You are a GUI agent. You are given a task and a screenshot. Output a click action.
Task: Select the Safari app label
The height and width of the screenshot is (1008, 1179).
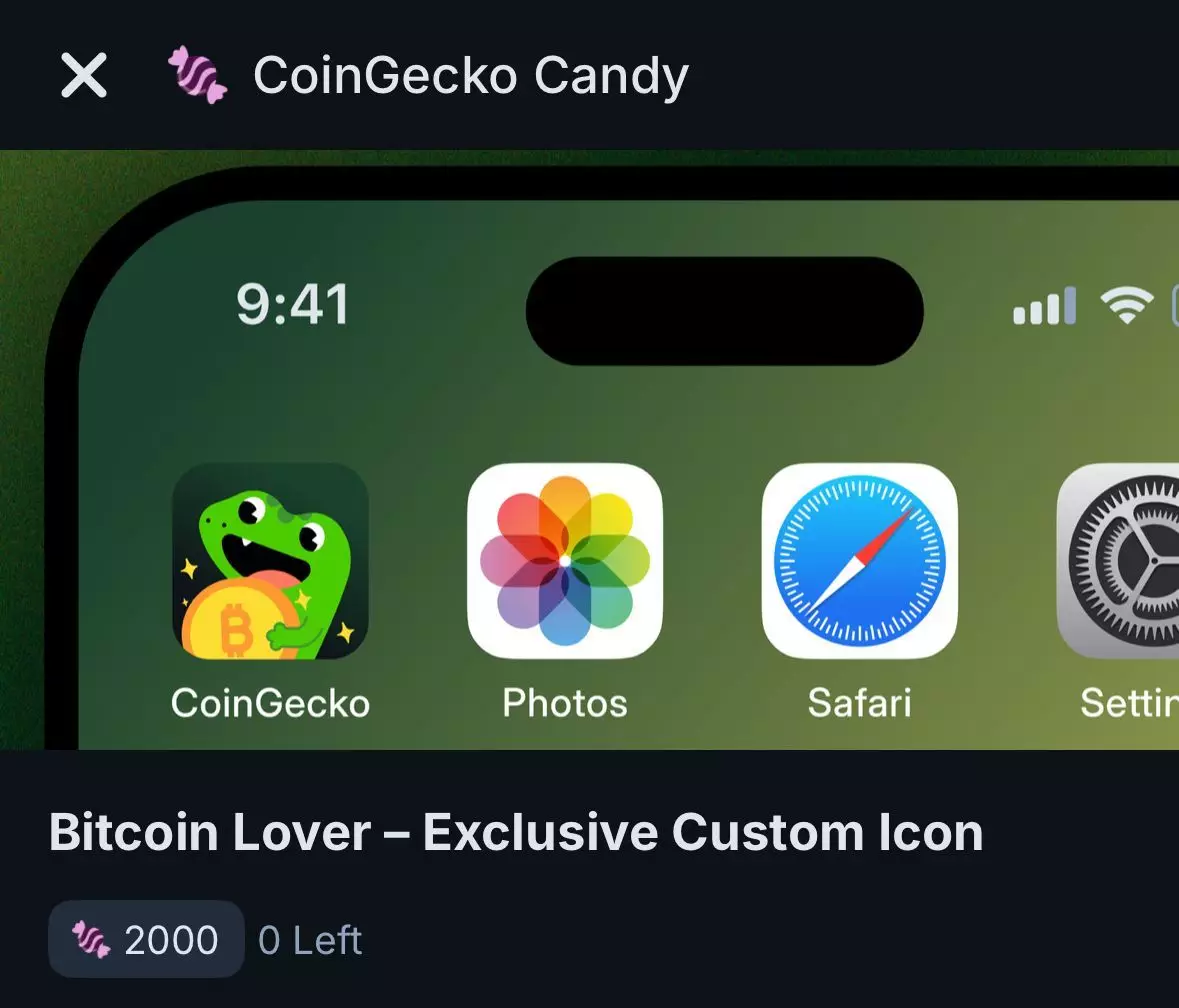pos(859,703)
